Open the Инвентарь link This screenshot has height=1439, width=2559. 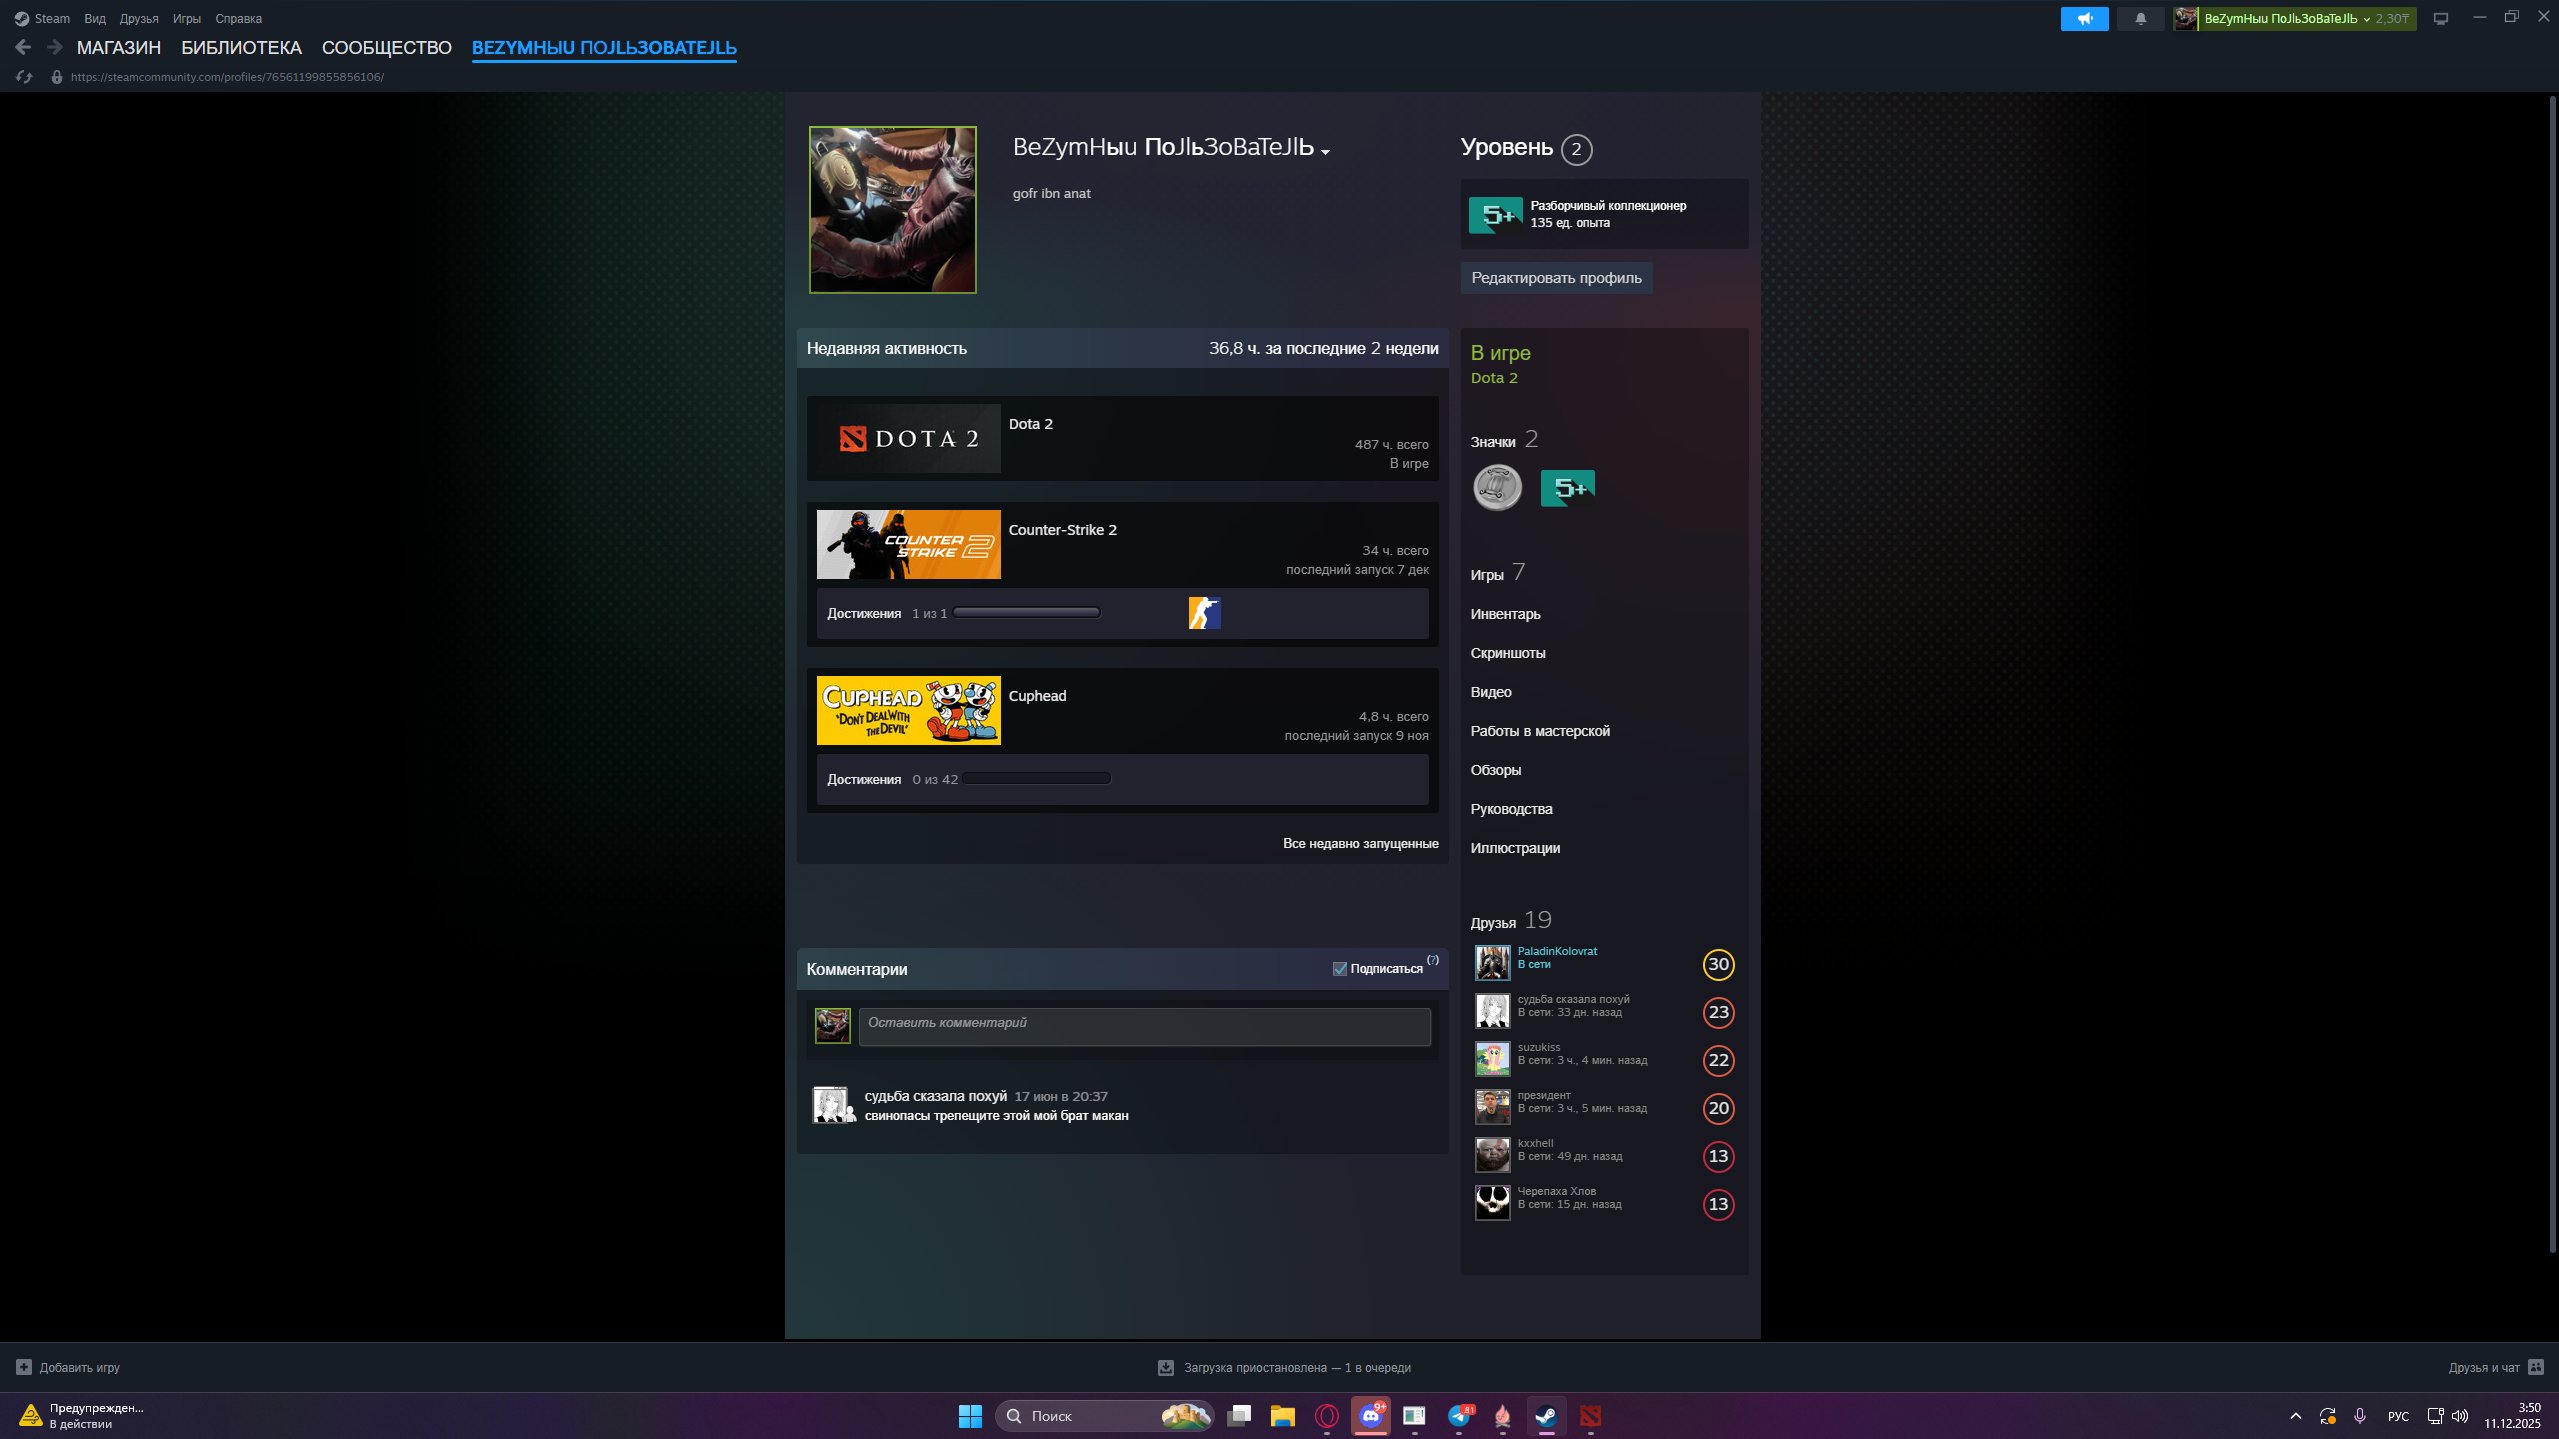pos(1505,614)
